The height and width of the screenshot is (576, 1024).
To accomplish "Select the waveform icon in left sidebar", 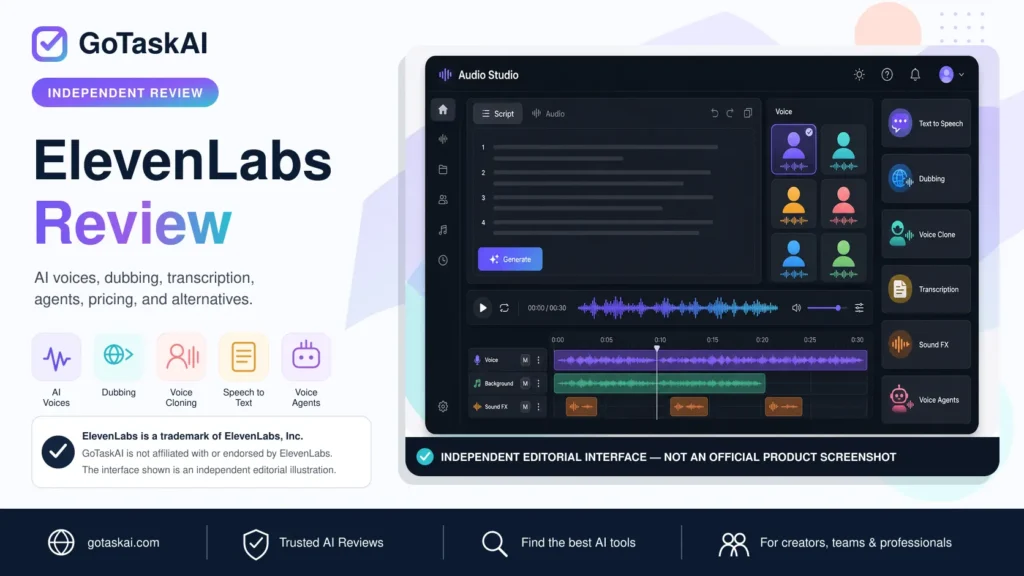I will [x=443, y=139].
